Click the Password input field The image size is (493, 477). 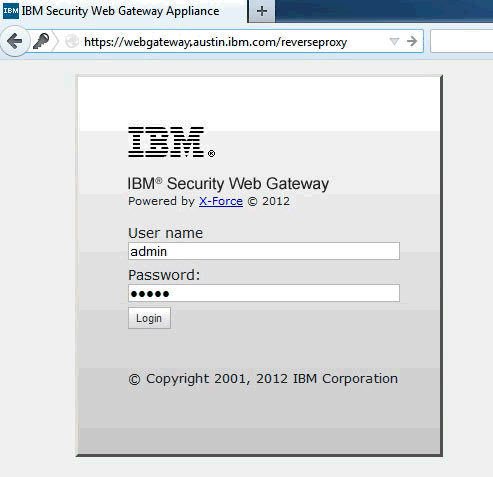pyautogui.click(x=264, y=293)
